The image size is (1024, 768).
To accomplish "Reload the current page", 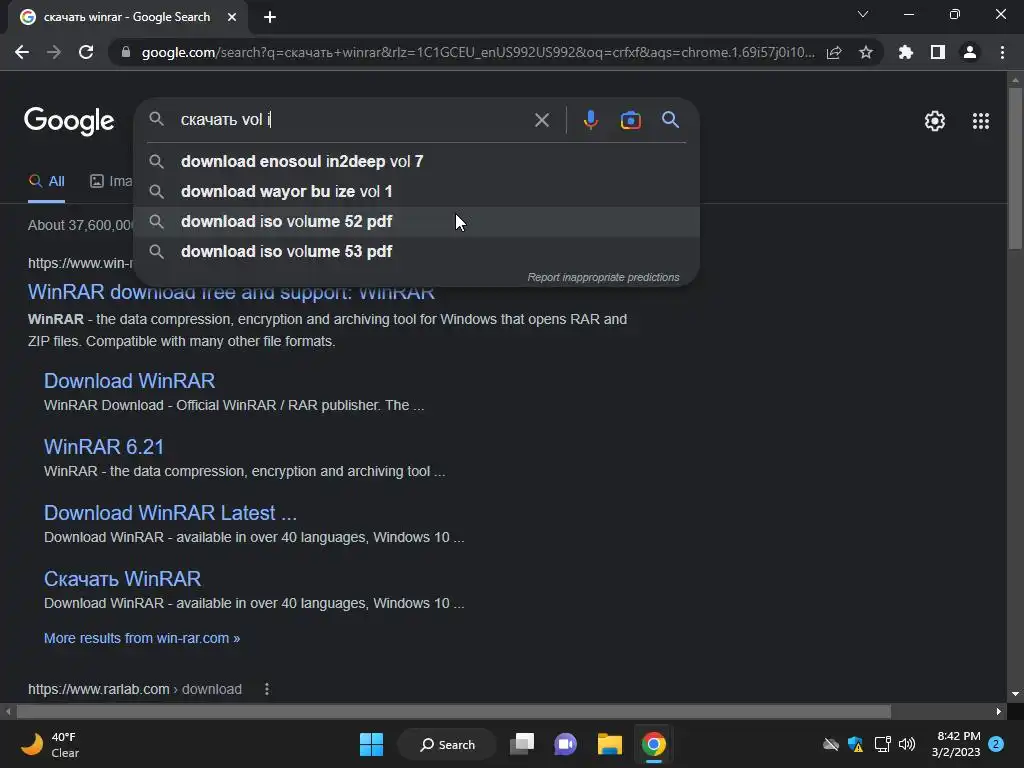I will pyautogui.click(x=86, y=52).
